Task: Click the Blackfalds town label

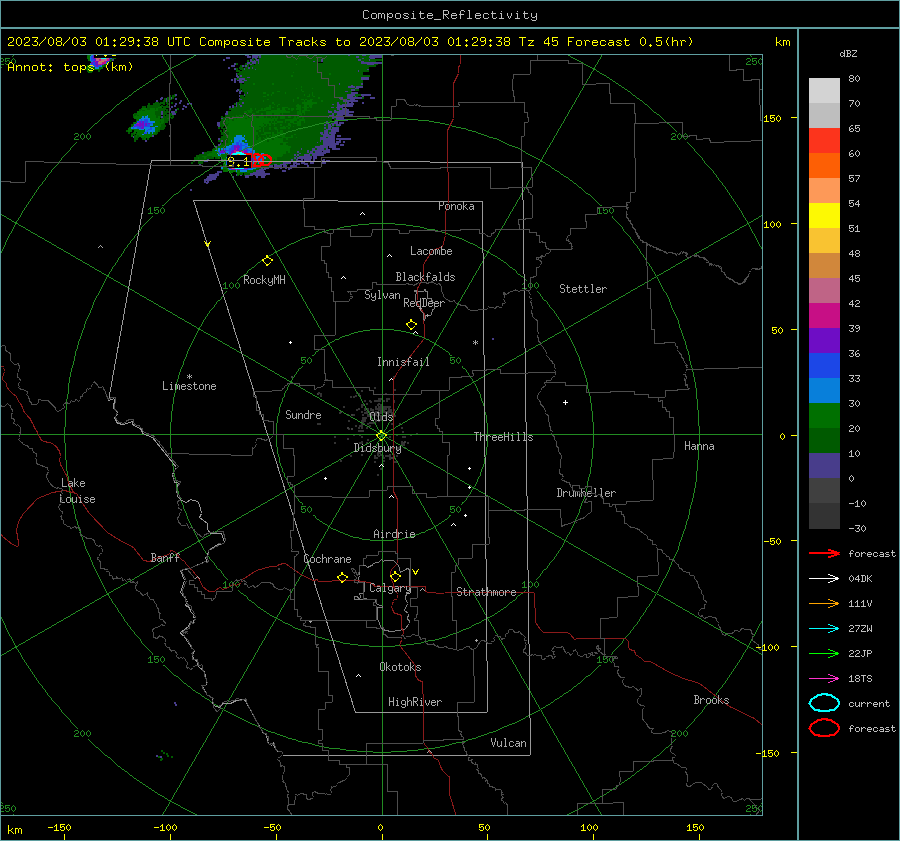Action: click(425, 277)
